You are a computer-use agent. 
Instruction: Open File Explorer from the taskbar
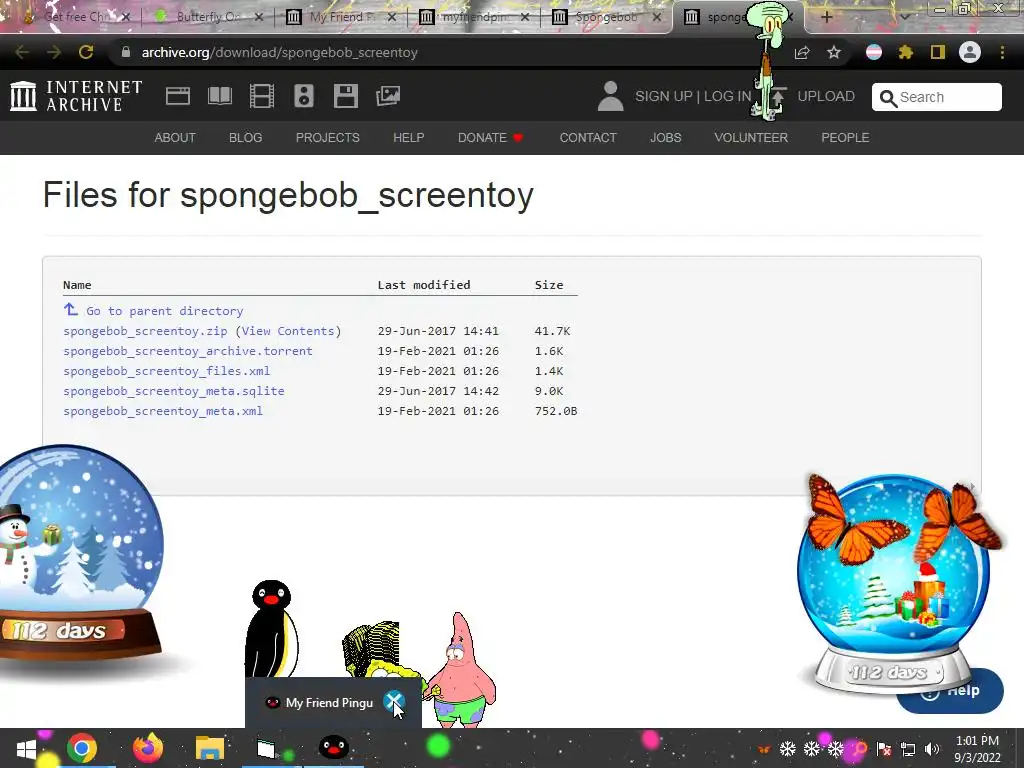coord(210,748)
